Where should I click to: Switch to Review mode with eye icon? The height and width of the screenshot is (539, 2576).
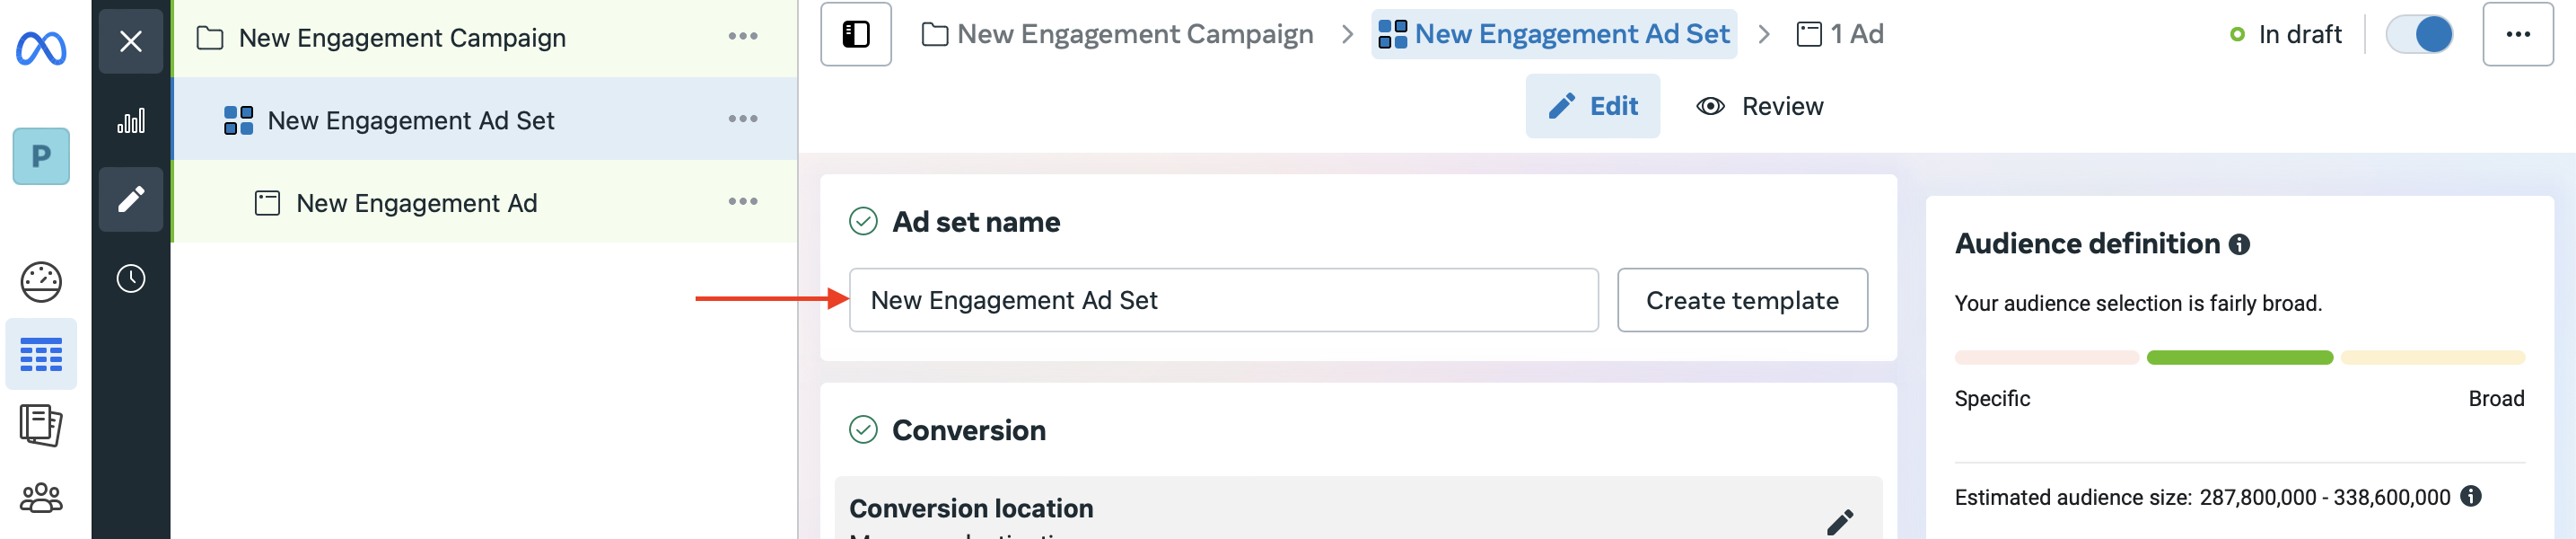tap(1760, 106)
